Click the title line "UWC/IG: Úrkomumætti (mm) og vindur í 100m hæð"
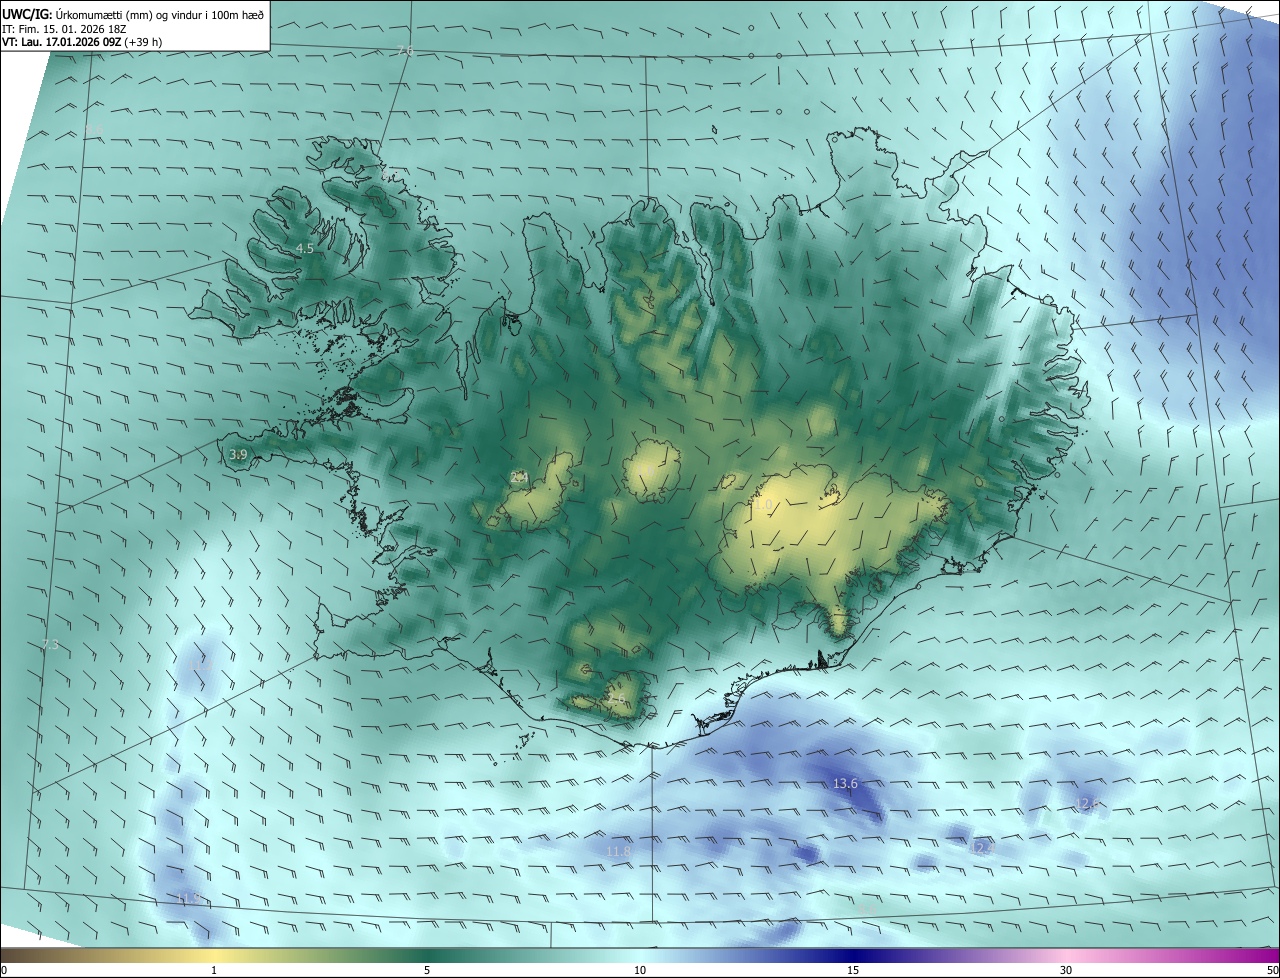Viewport: 1280px width, 978px height. pyautogui.click(x=133, y=13)
